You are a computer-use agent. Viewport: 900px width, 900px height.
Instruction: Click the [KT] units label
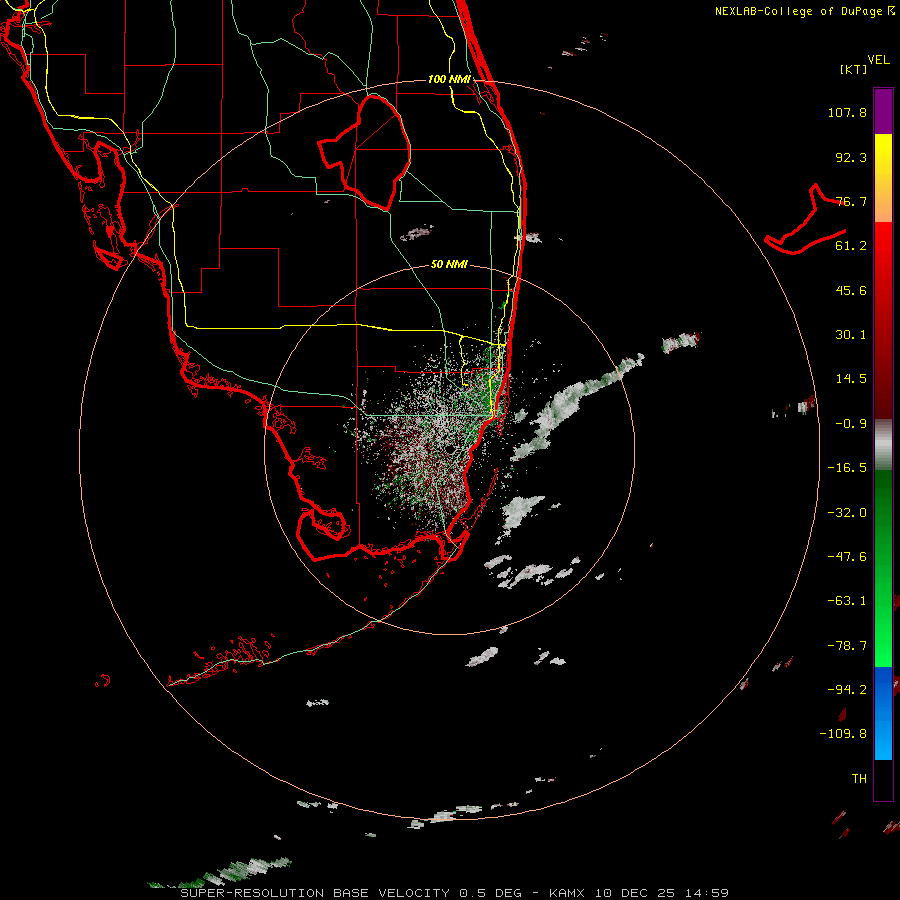[x=854, y=69]
